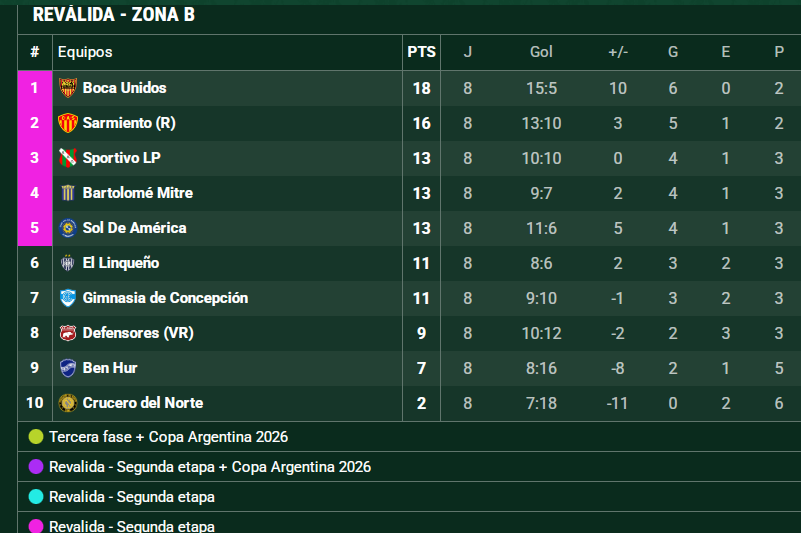
Task: Click the Sol De América team crest icon
Action: [x=68, y=228]
